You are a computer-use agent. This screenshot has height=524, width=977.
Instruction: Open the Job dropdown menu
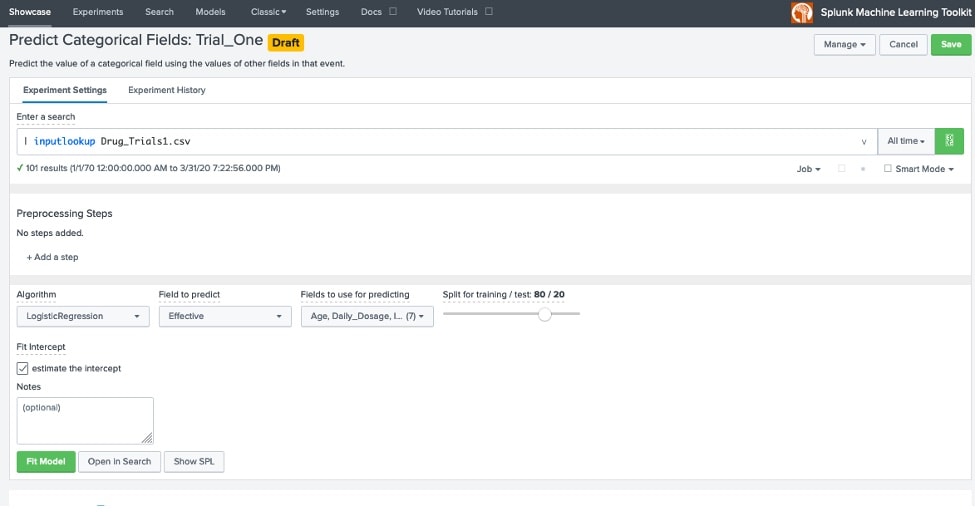[x=808, y=169]
